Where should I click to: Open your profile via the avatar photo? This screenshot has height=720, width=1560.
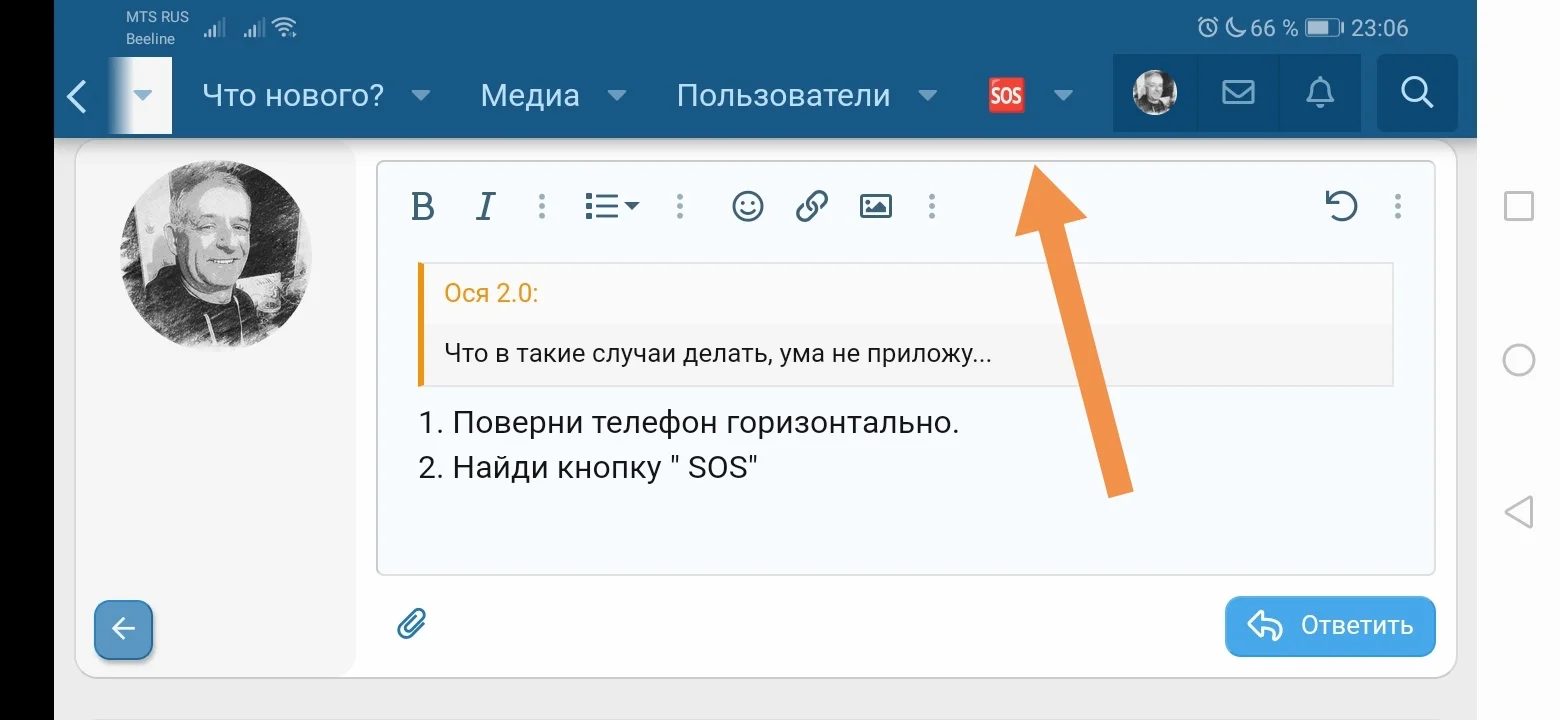[x=1154, y=93]
